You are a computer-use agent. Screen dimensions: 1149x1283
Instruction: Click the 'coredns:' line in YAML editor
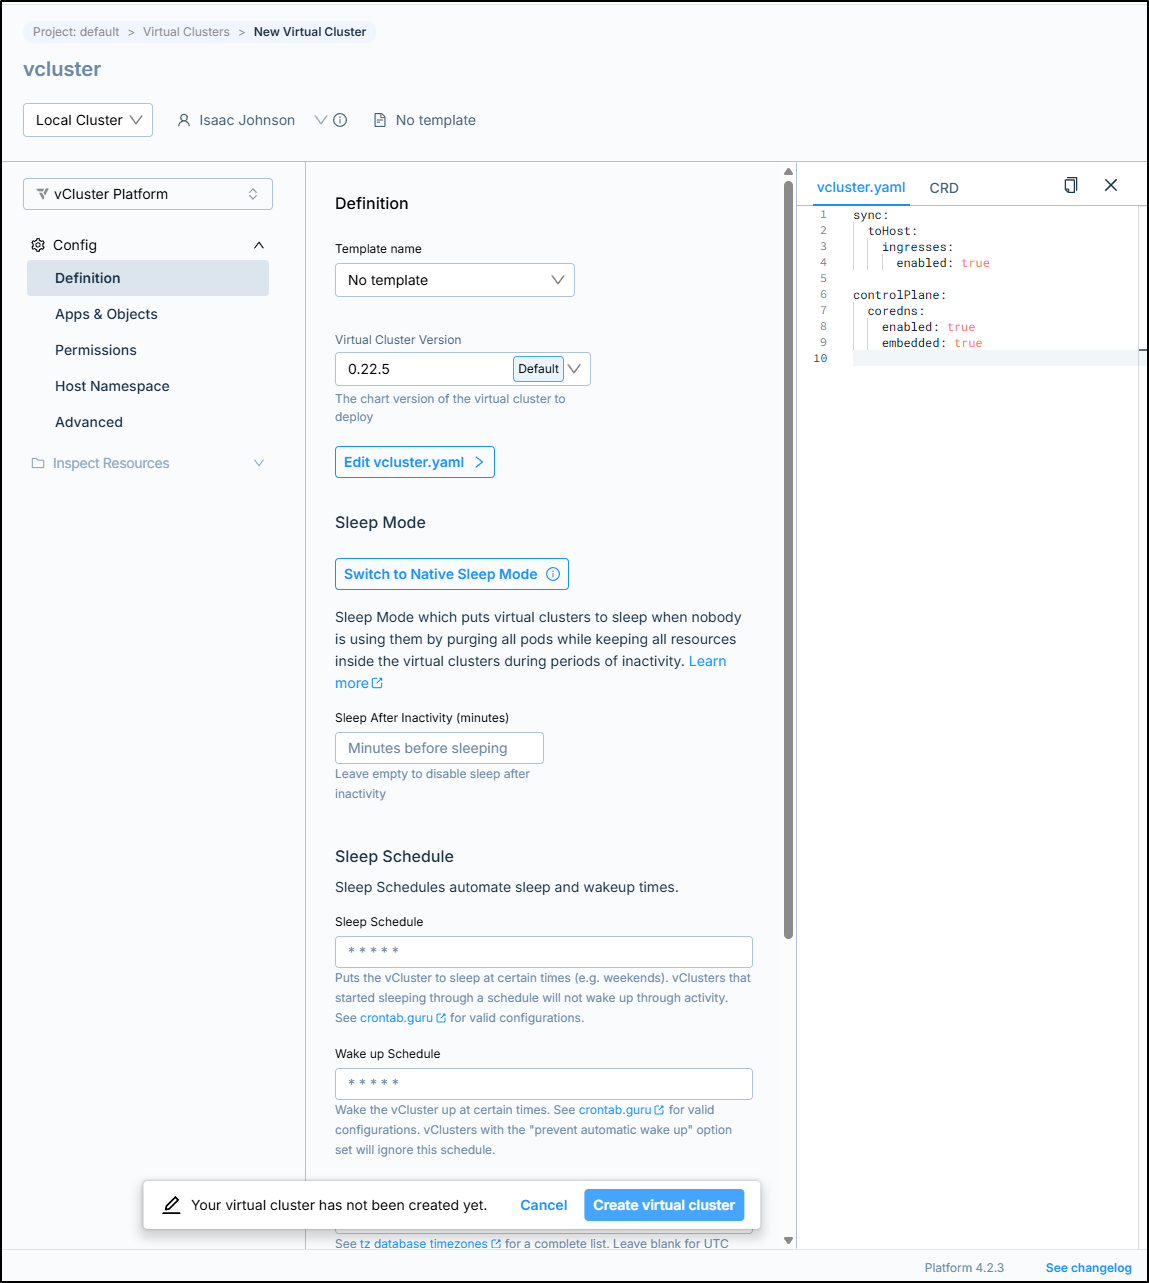(896, 311)
